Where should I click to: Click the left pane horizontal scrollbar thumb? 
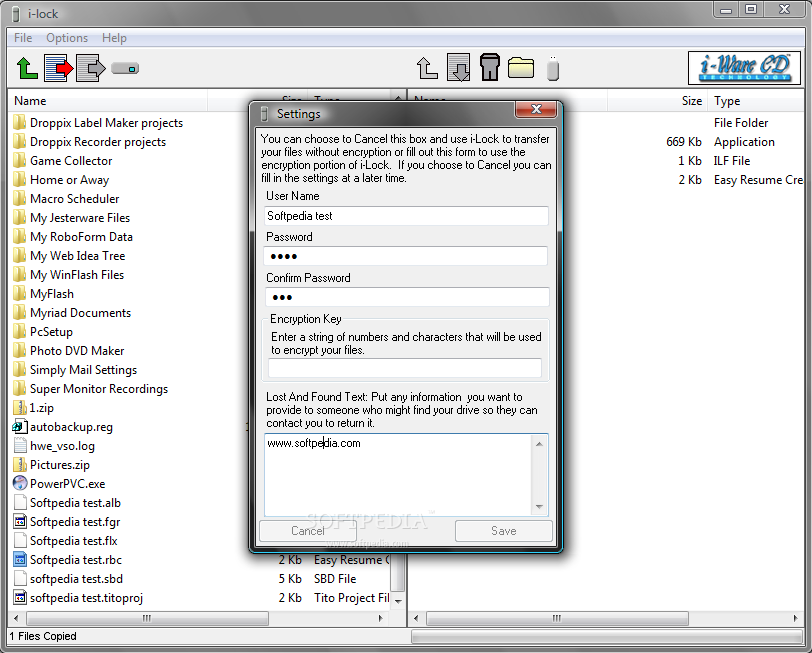coord(147,618)
